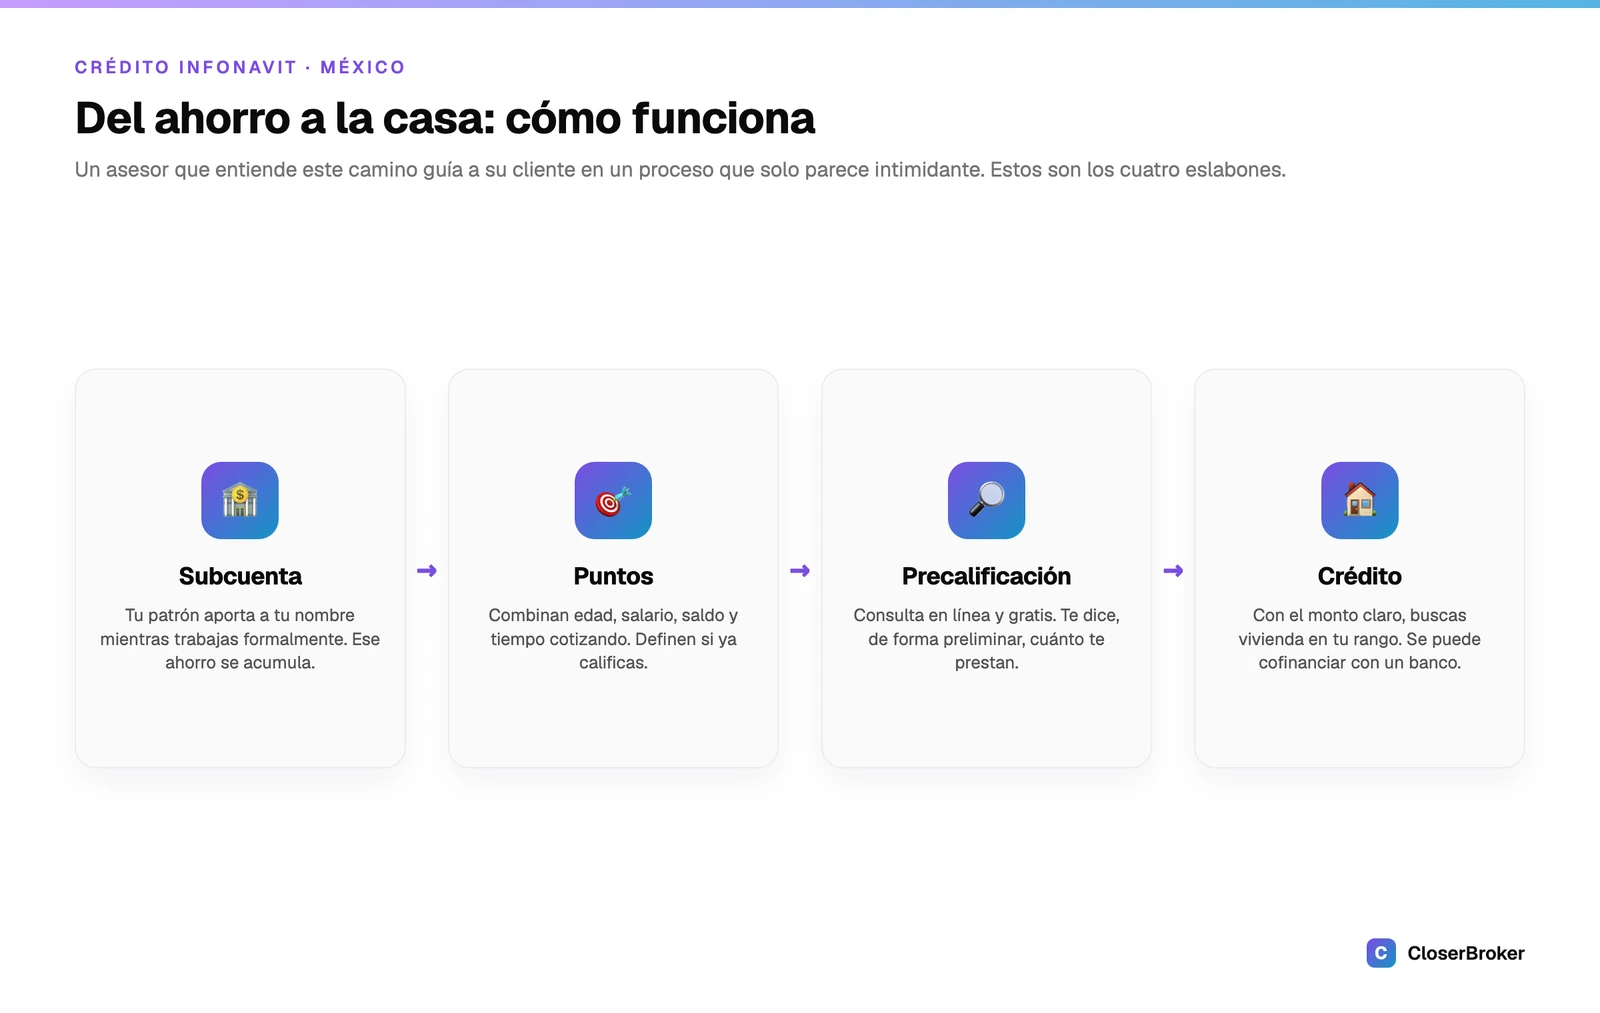Select the 'Puntos' card title
Screen dimensions: 1600x1013
pyautogui.click(x=613, y=576)
